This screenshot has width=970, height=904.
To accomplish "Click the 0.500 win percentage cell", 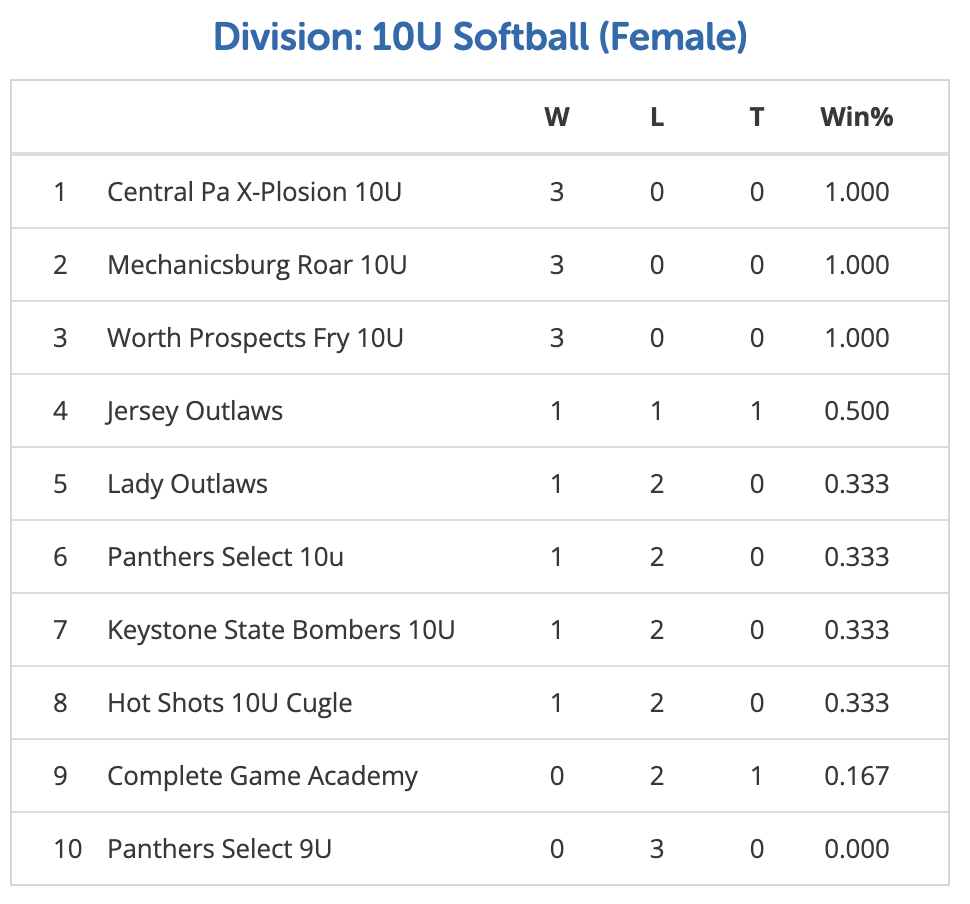I will click(x=856, y=411).
